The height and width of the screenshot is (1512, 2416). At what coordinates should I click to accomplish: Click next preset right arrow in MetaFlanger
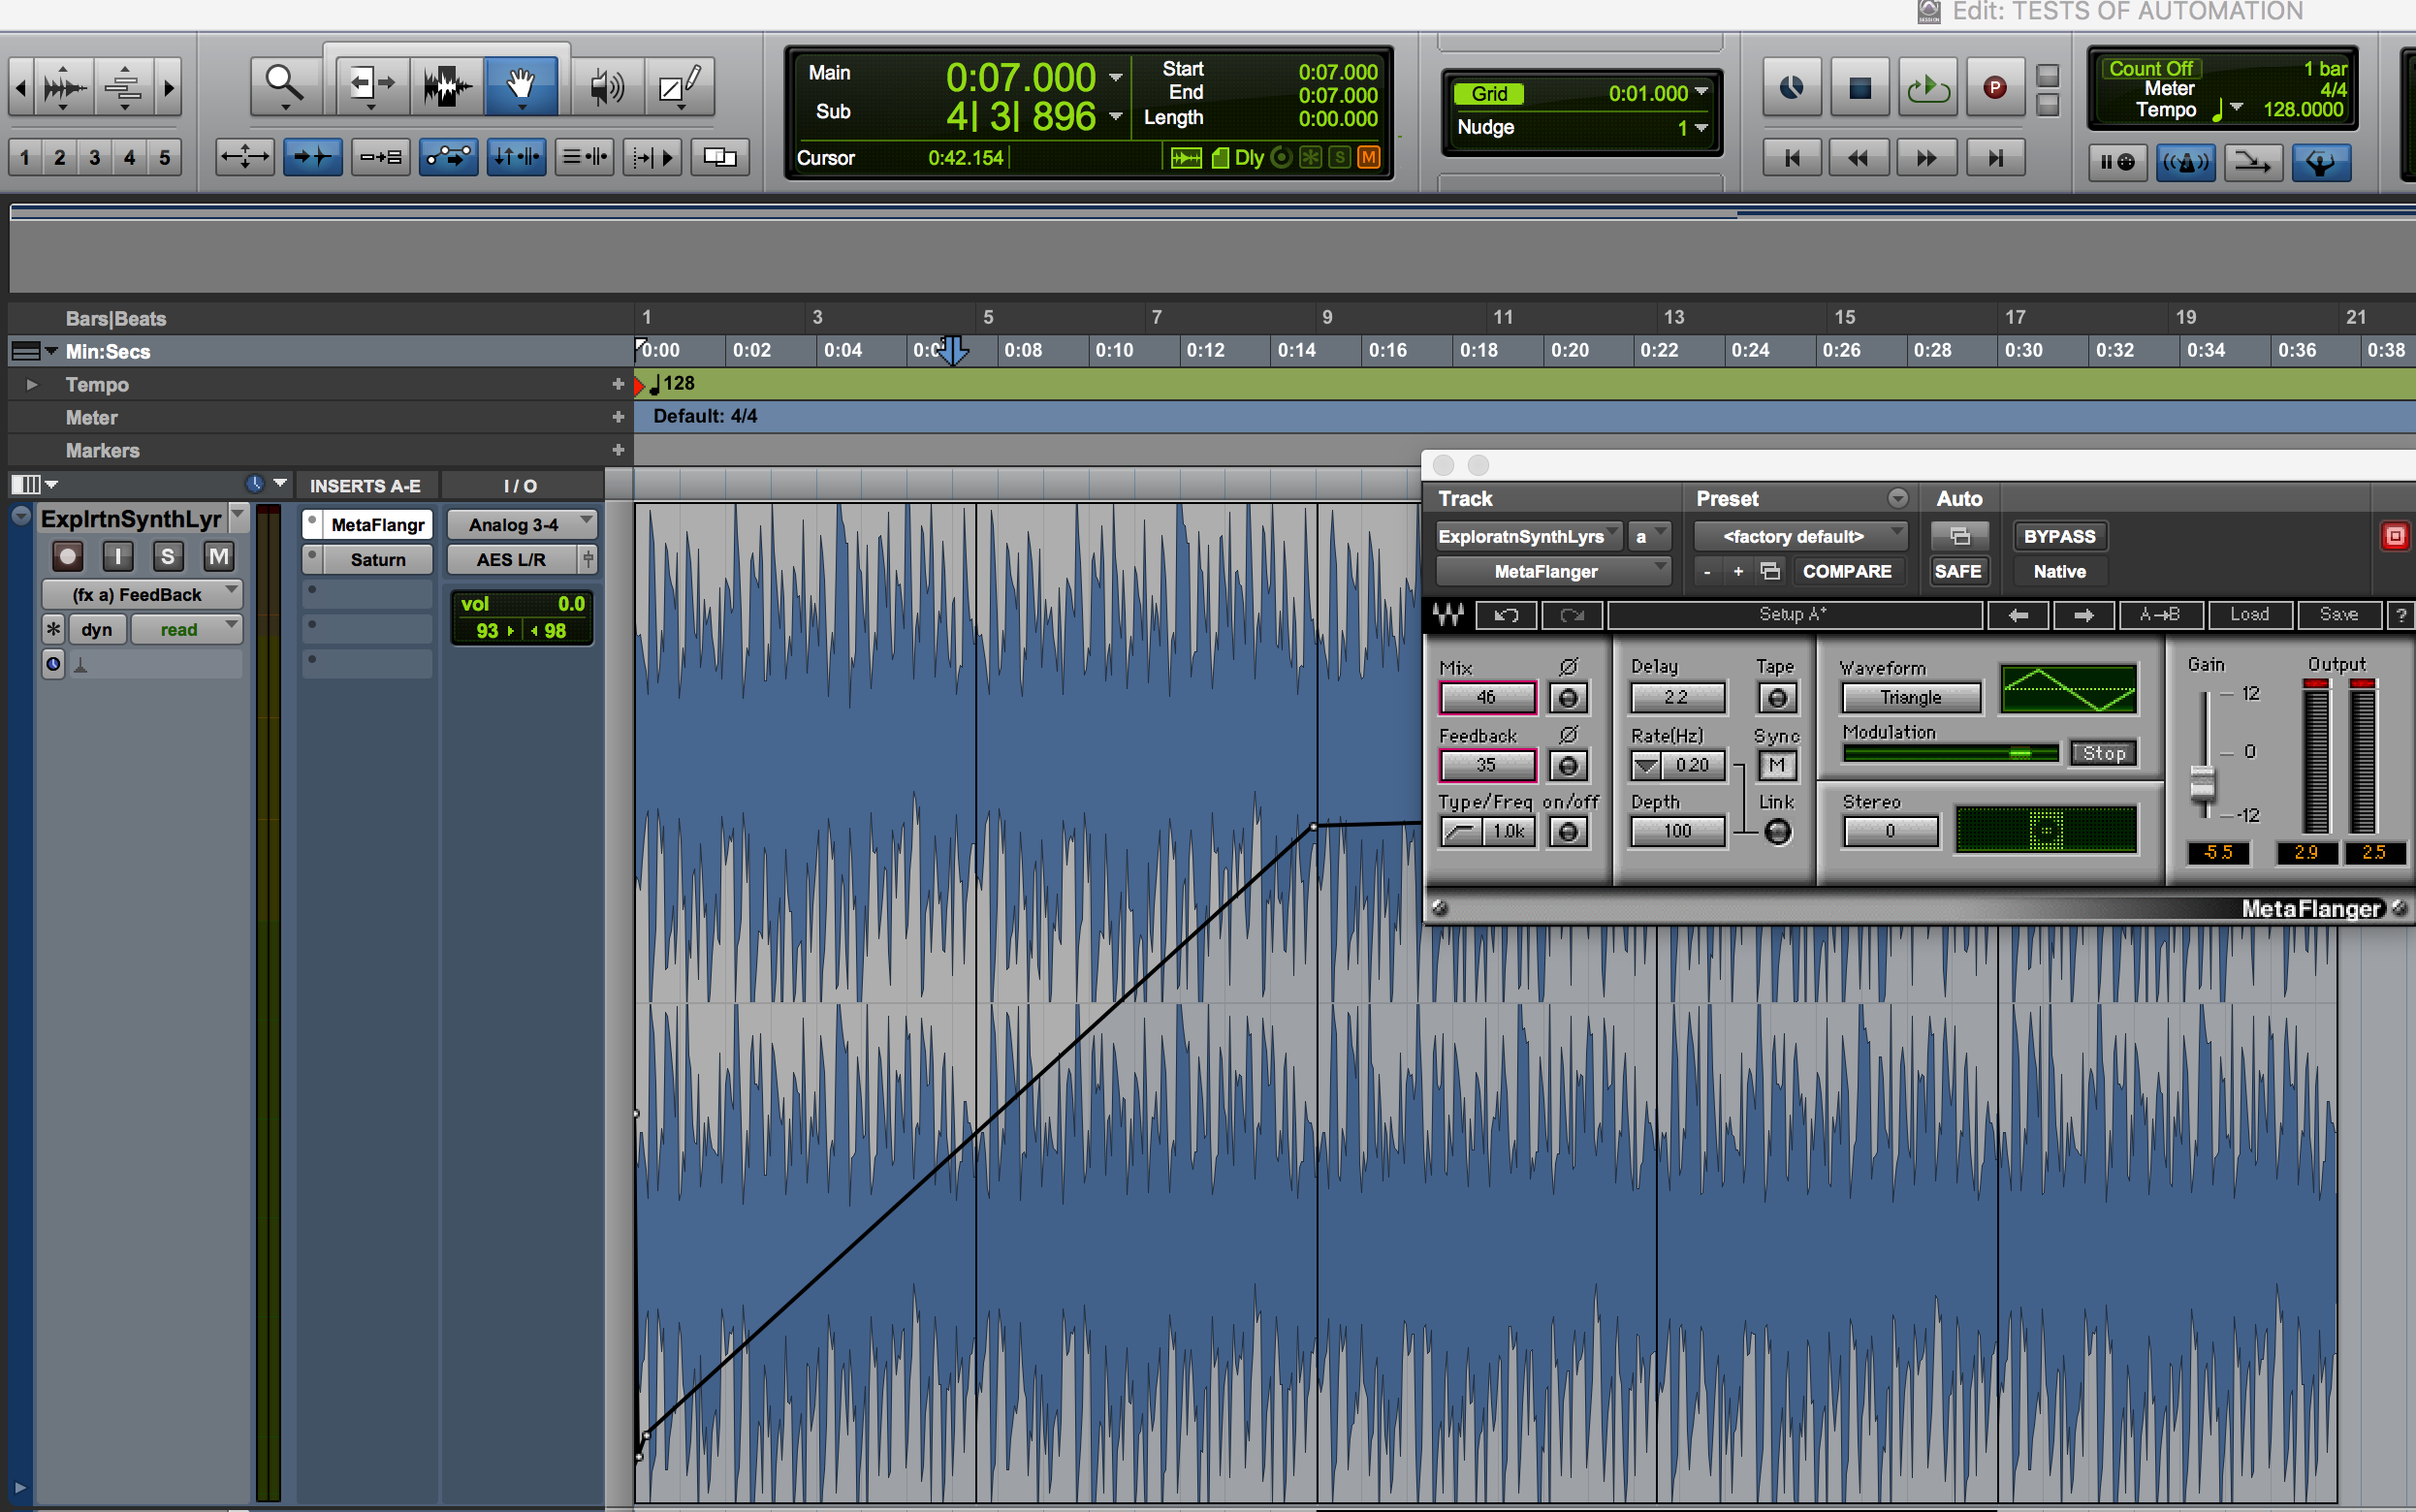click(x=2084, y=615)
